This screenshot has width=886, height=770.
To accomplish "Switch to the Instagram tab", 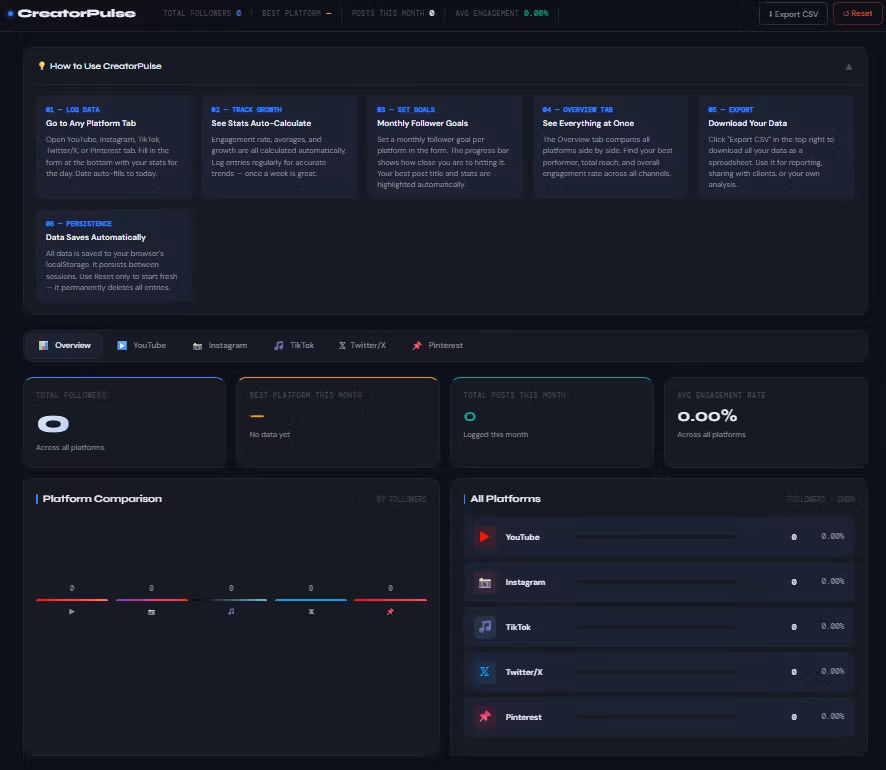I will [220, 345].
